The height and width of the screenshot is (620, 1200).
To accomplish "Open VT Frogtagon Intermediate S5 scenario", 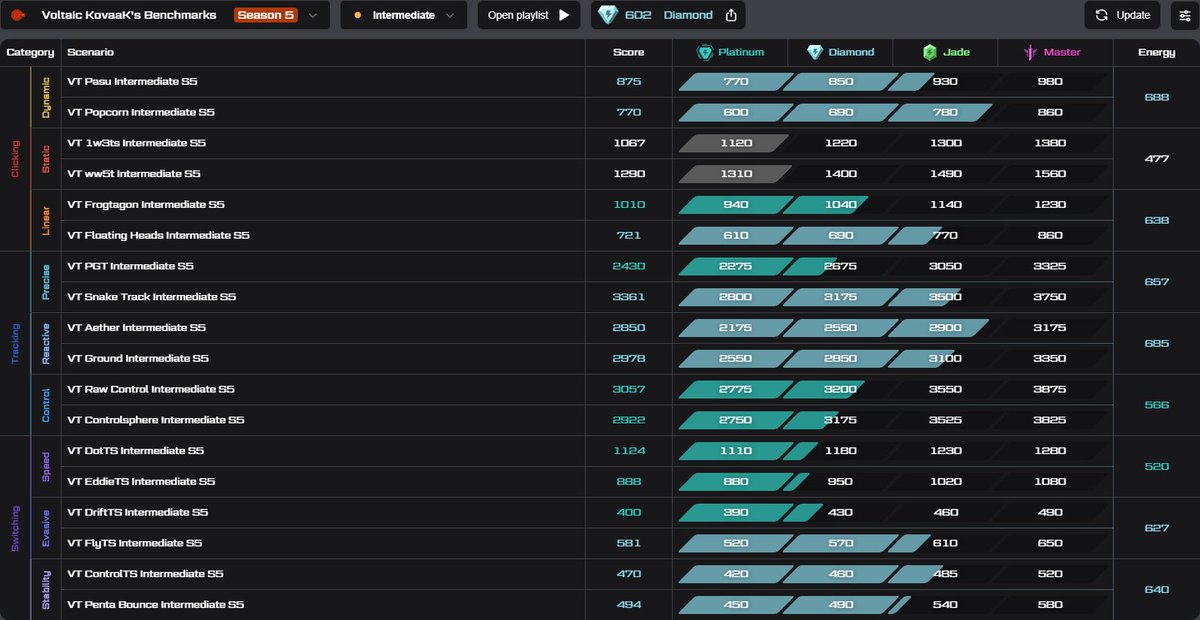I will [x=146, y=205].
